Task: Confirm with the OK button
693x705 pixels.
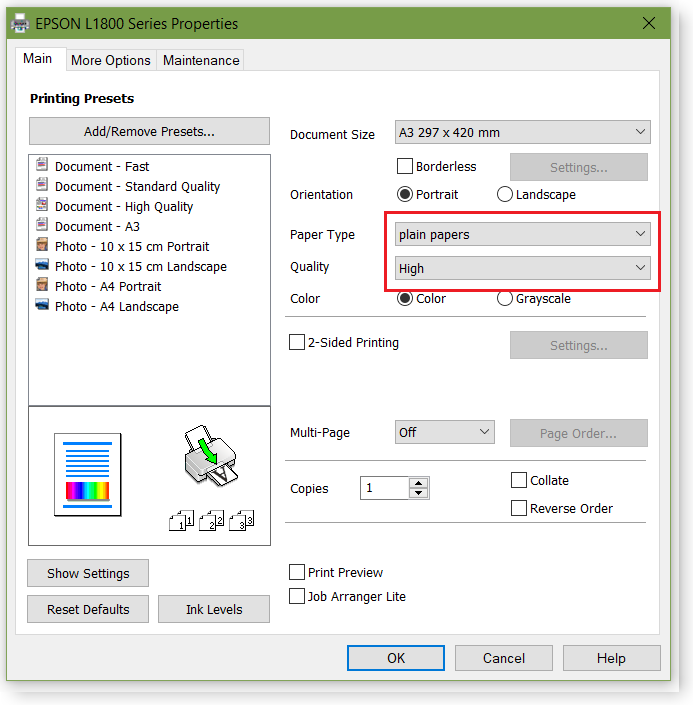Action: point(396,658)
